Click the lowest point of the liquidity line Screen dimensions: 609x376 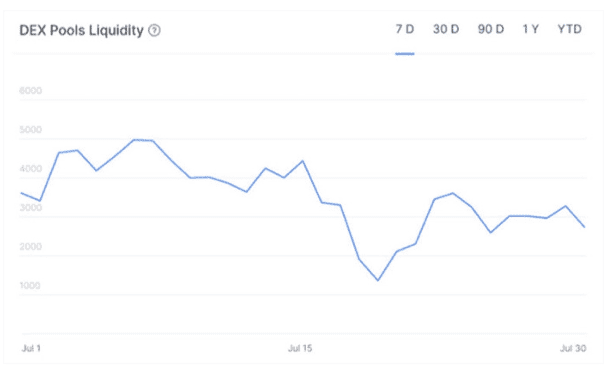point(378,280)
